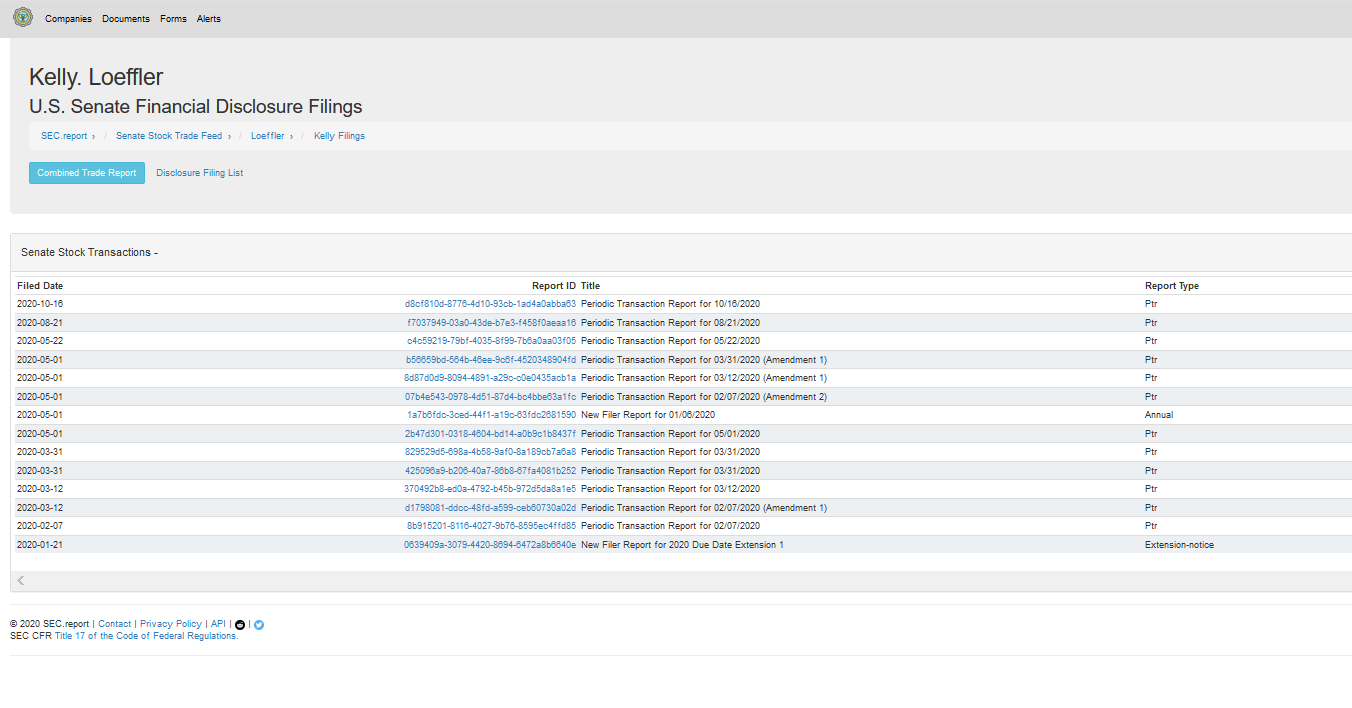Open report ID 07b4e543-0978-4d51-87d4-bc4bbe63a1fc
The height and width of the screenshot is (708, 1352).
[x=490, y=397]
